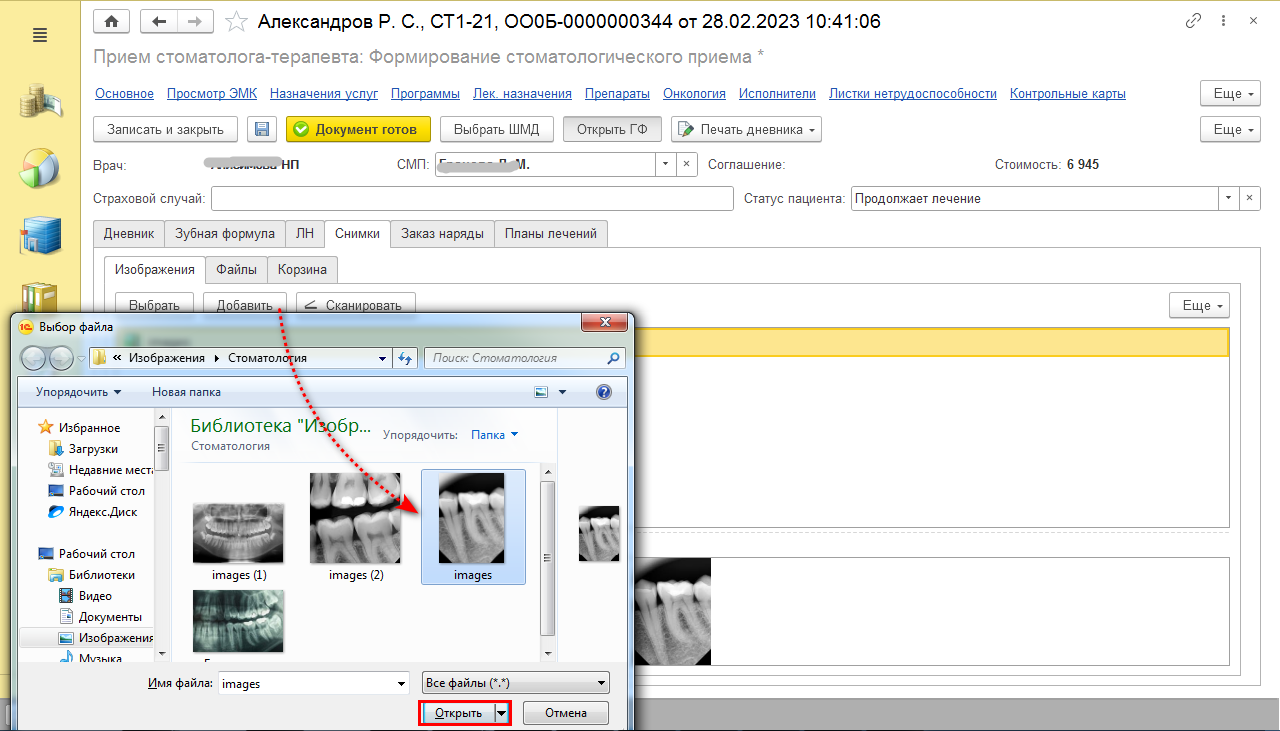Click Выбрать button in images panel
Screen dimensions: 1280x731
click(155, 306)
